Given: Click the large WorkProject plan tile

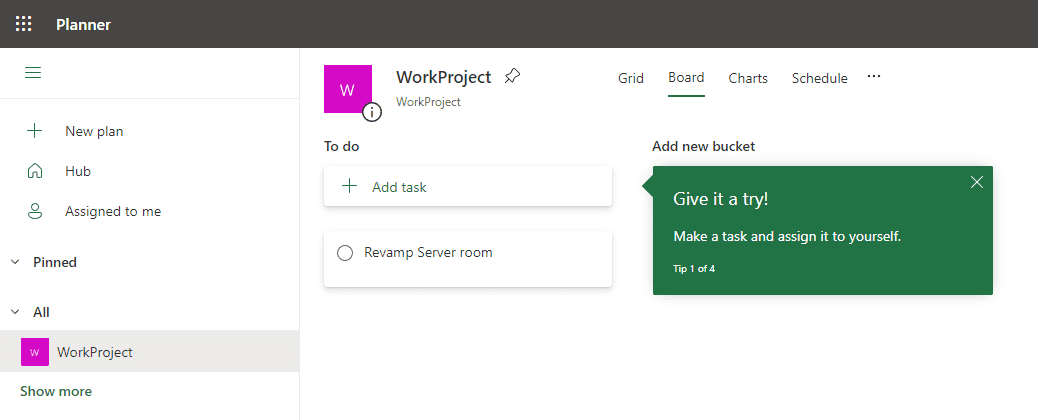Looking at the screenshot, I should point(348,89).
